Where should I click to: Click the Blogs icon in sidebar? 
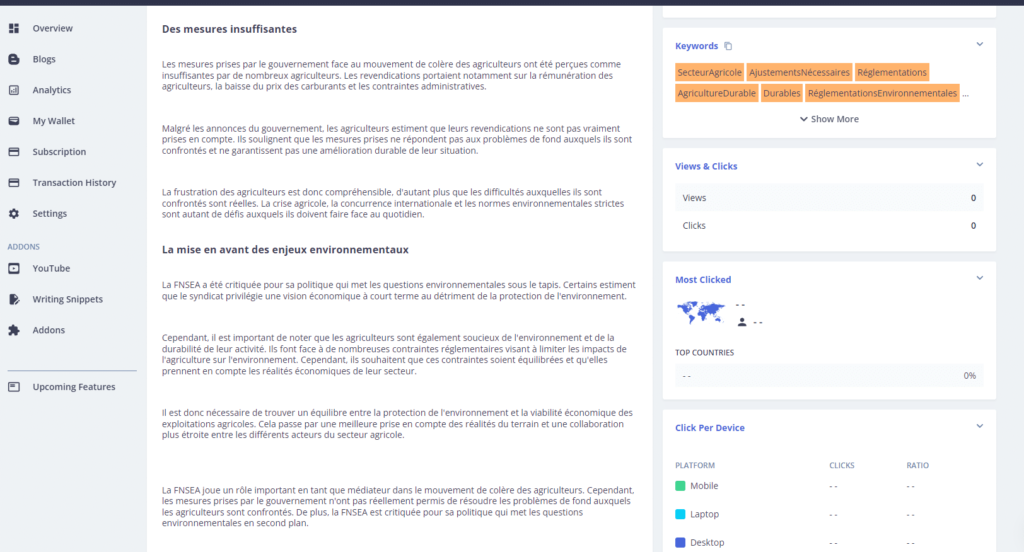(14, 59)
